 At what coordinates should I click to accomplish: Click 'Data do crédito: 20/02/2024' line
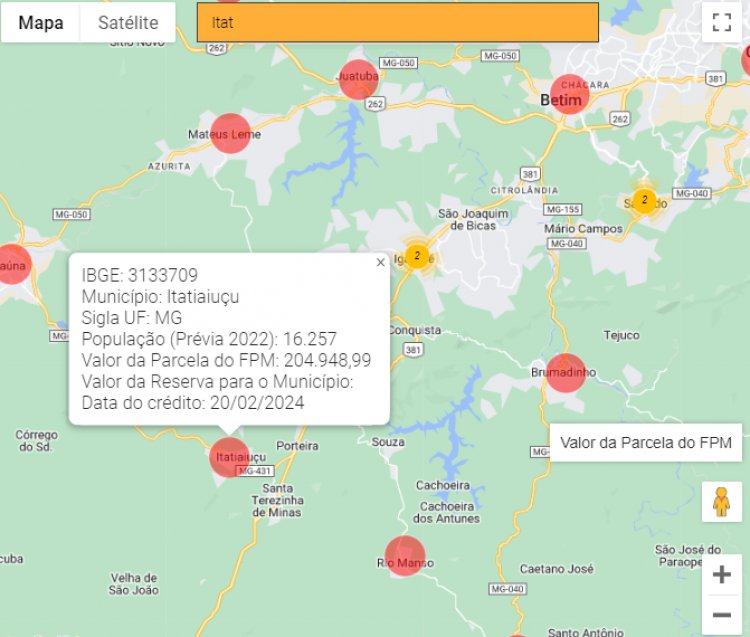coord(193,403)
